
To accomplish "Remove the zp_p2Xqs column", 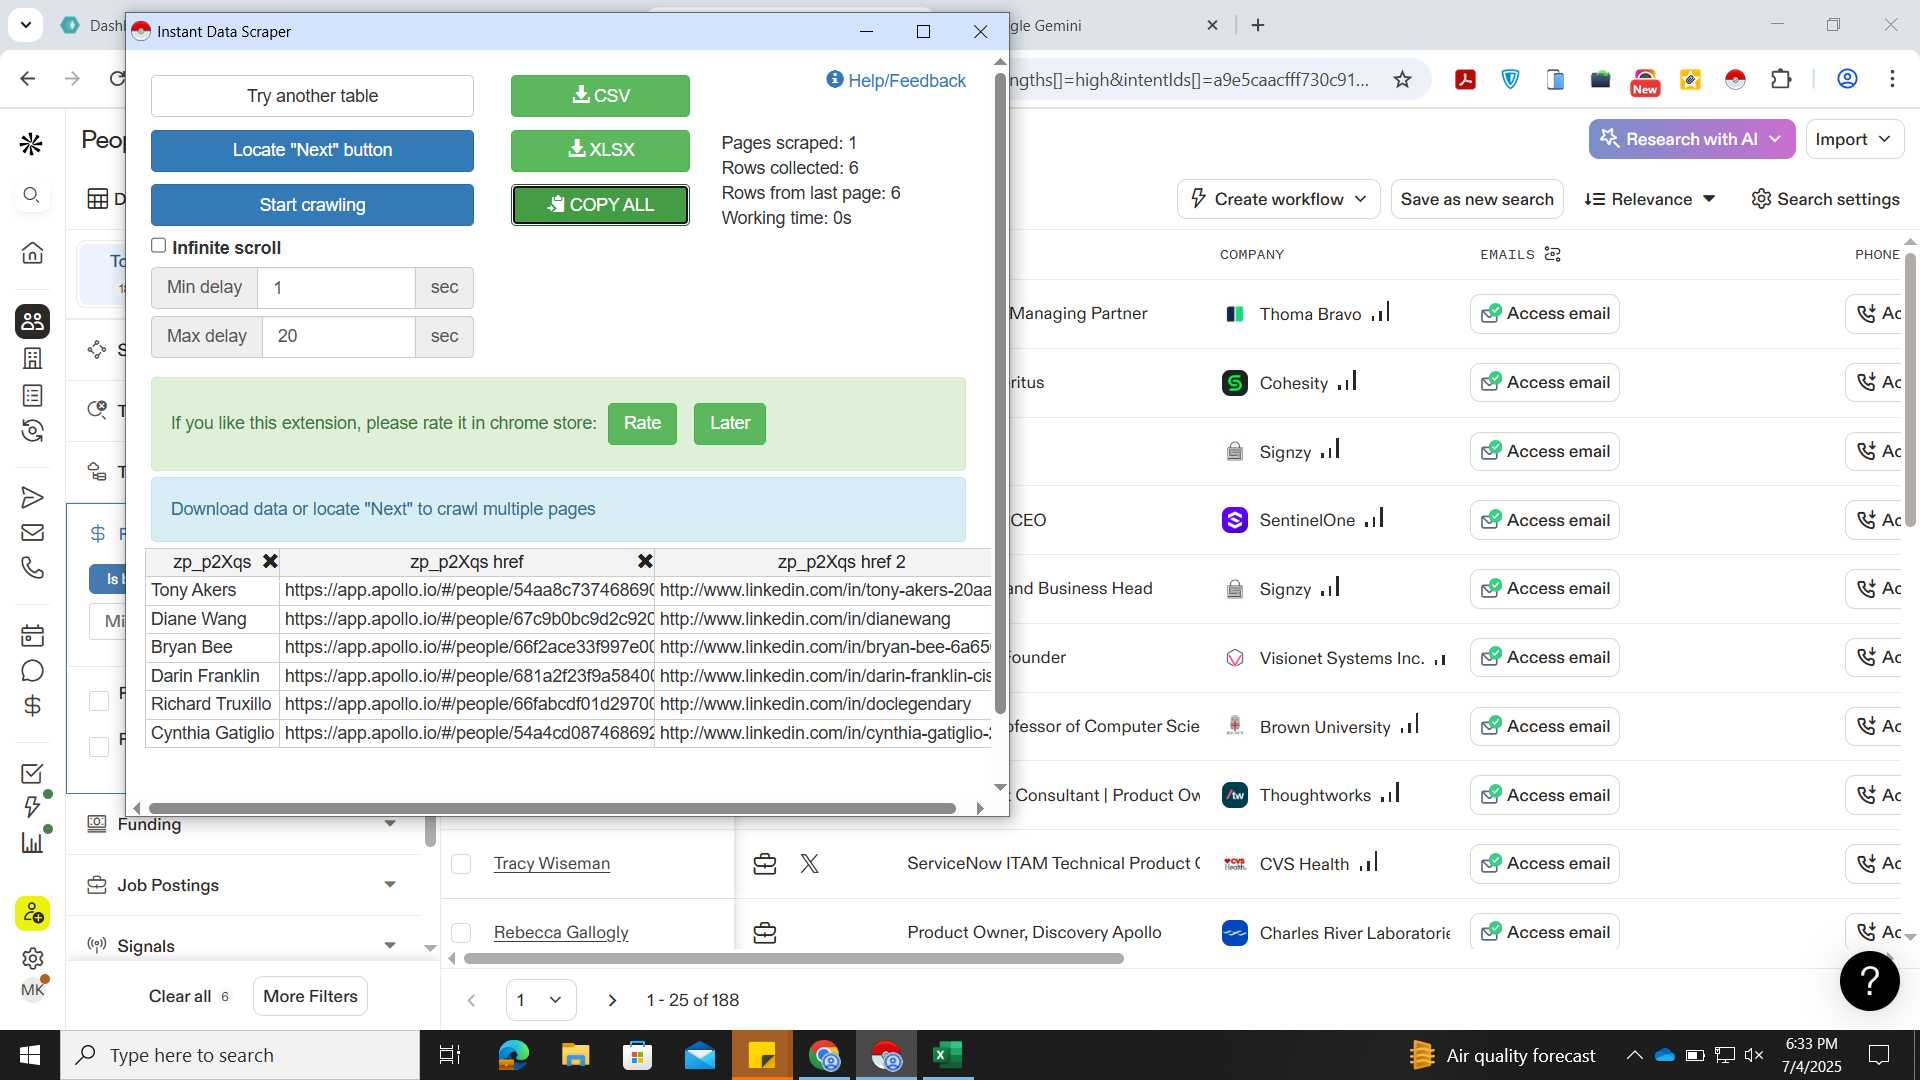I will pos(270,562).
